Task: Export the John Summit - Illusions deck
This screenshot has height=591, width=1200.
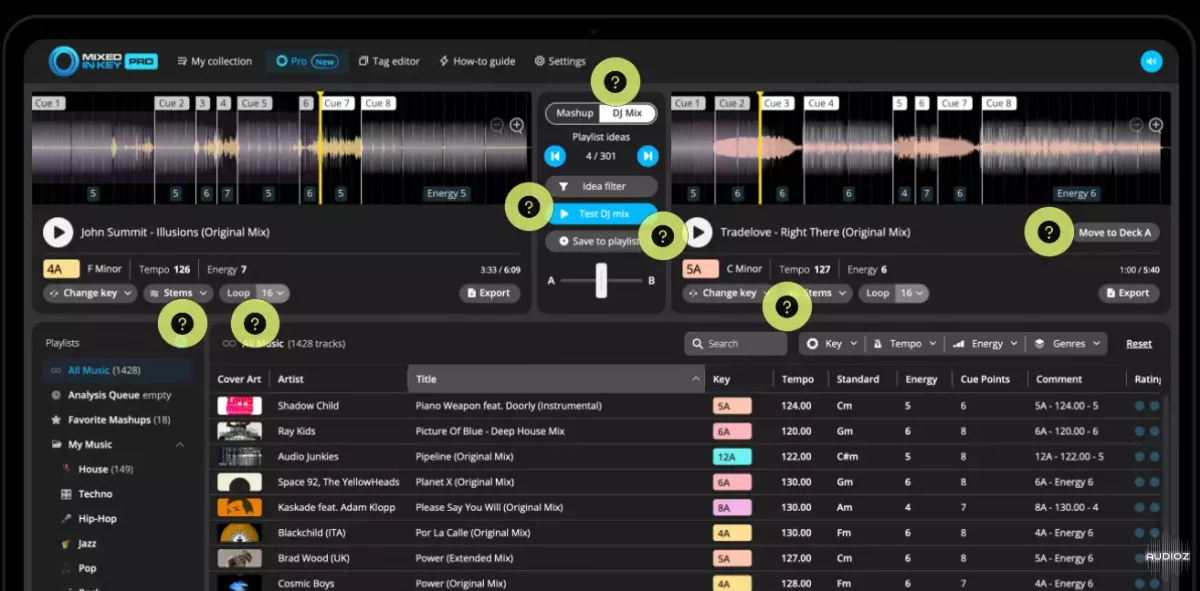Action: pos(490,293)
